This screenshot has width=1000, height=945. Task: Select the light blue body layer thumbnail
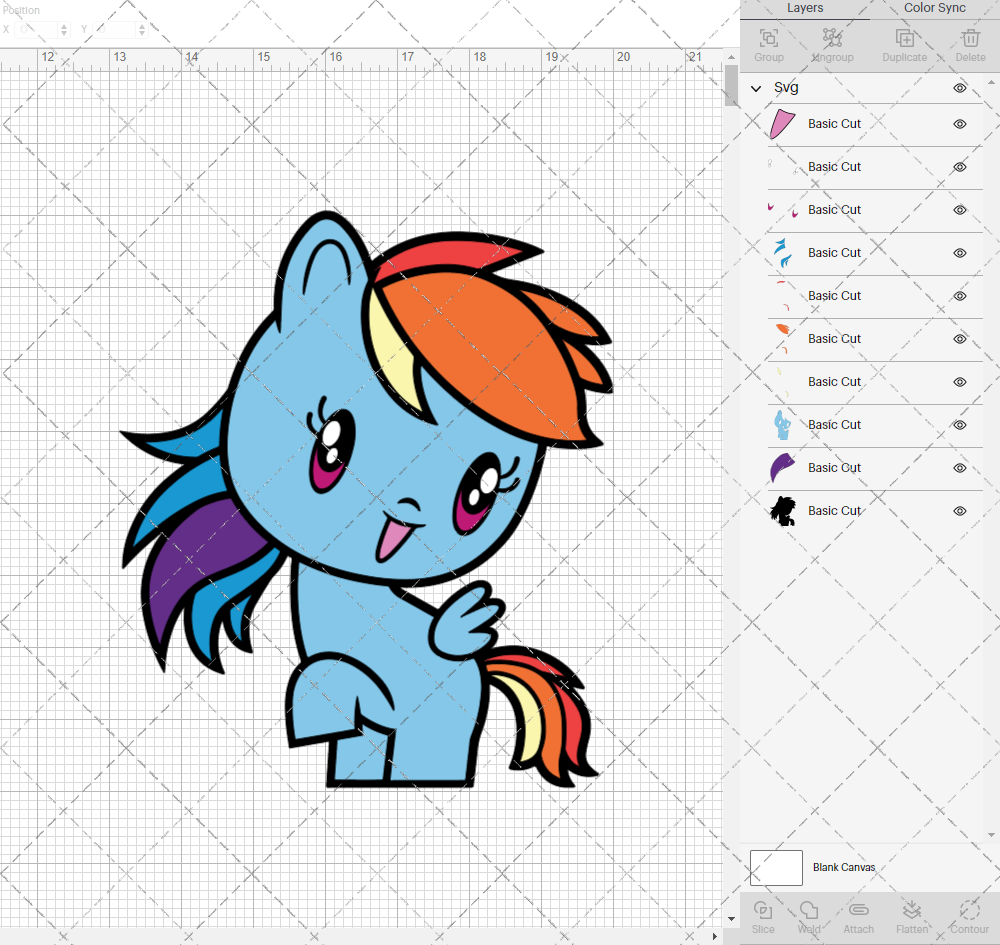click(x=783, y=425)
